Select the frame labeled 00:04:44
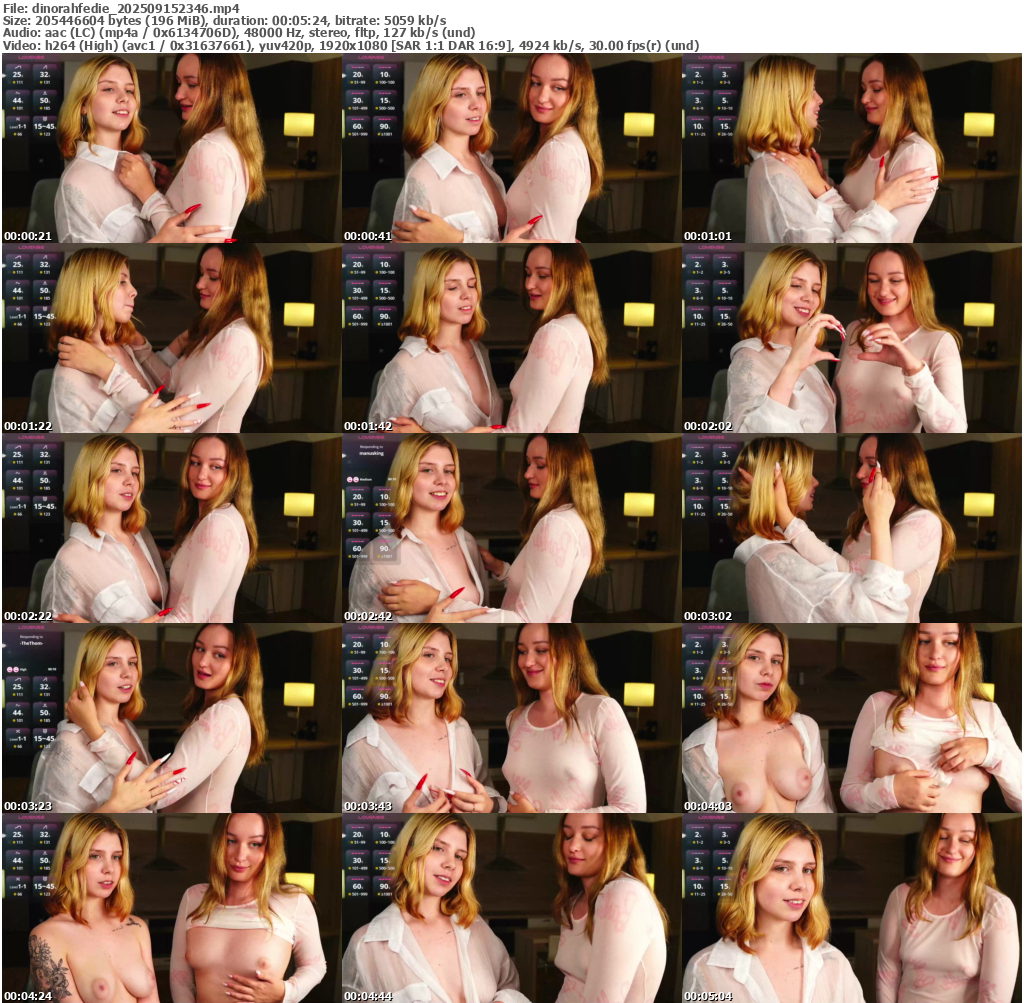This screenshot has height=1003, width=1024. coord(512,908)
